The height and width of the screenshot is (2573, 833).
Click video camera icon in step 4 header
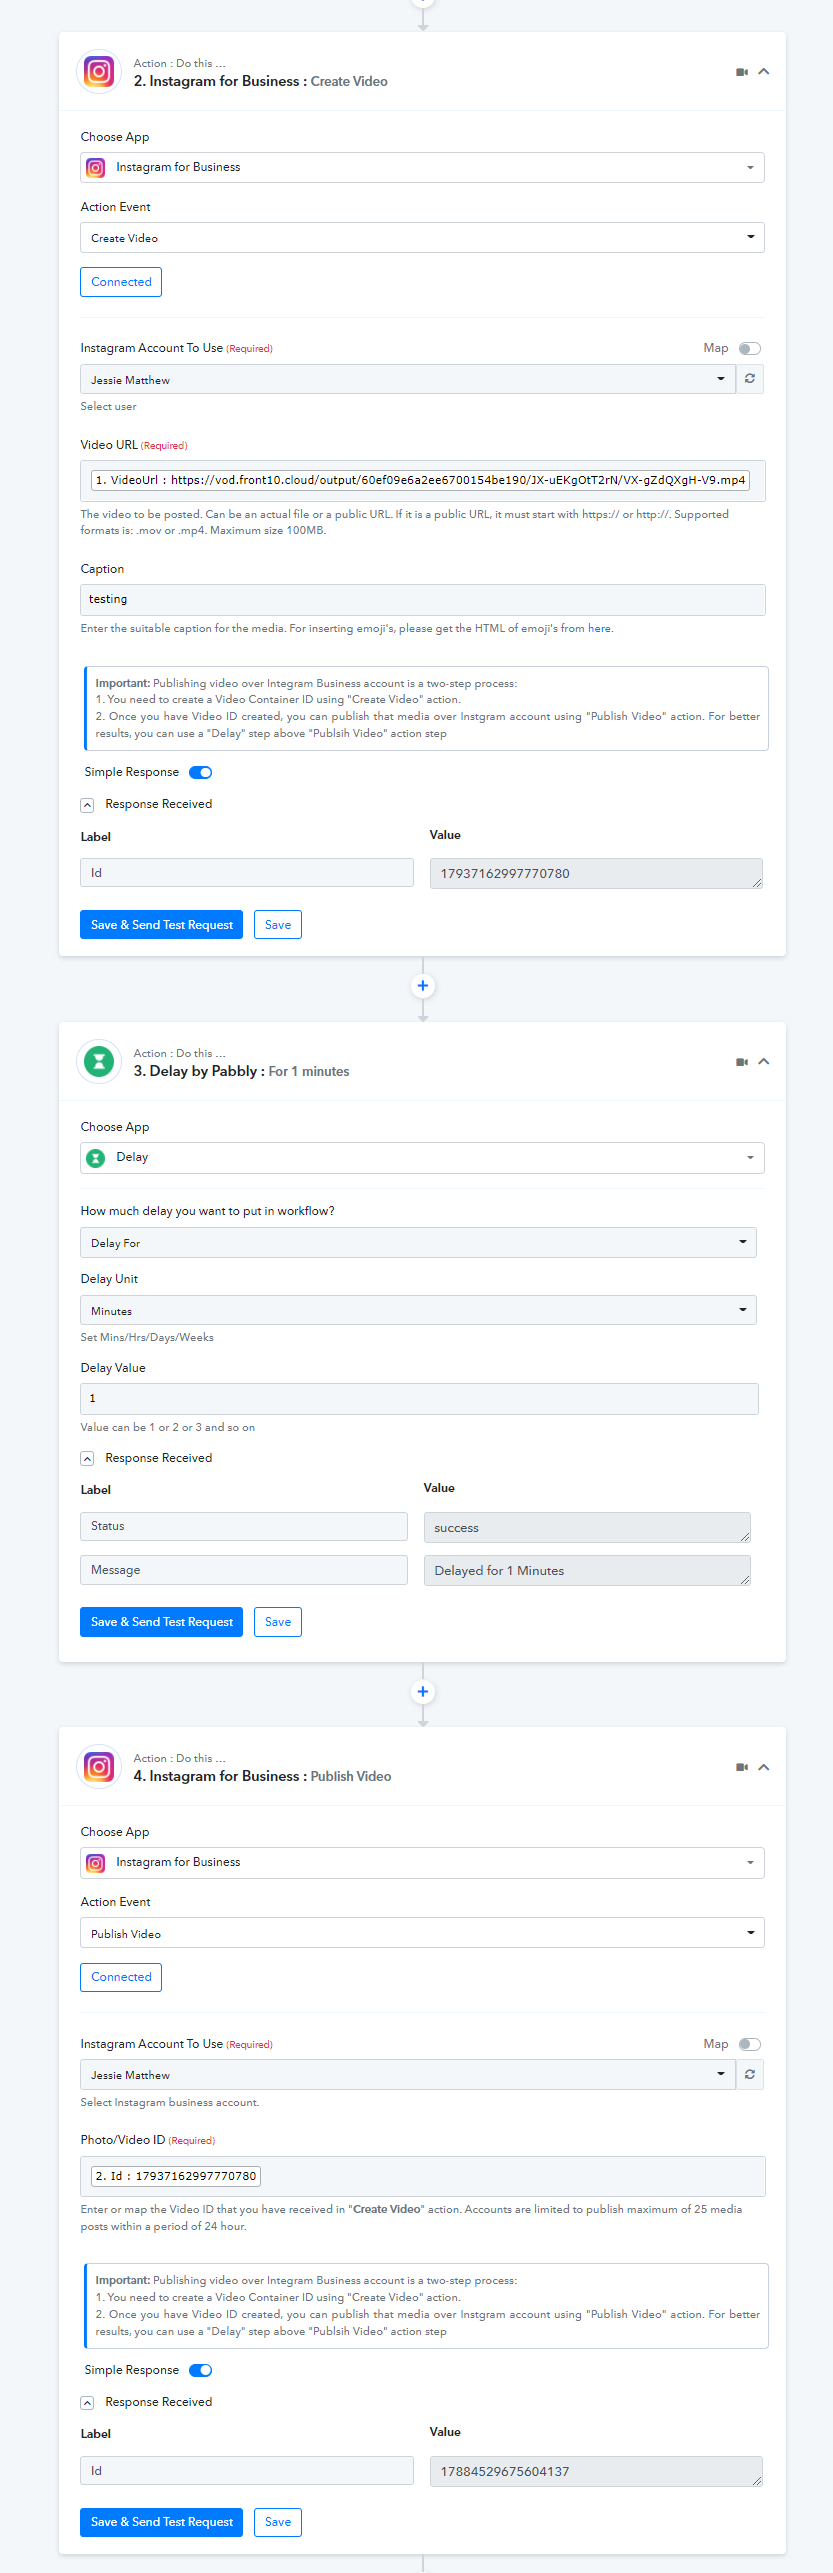(742, 1767)
